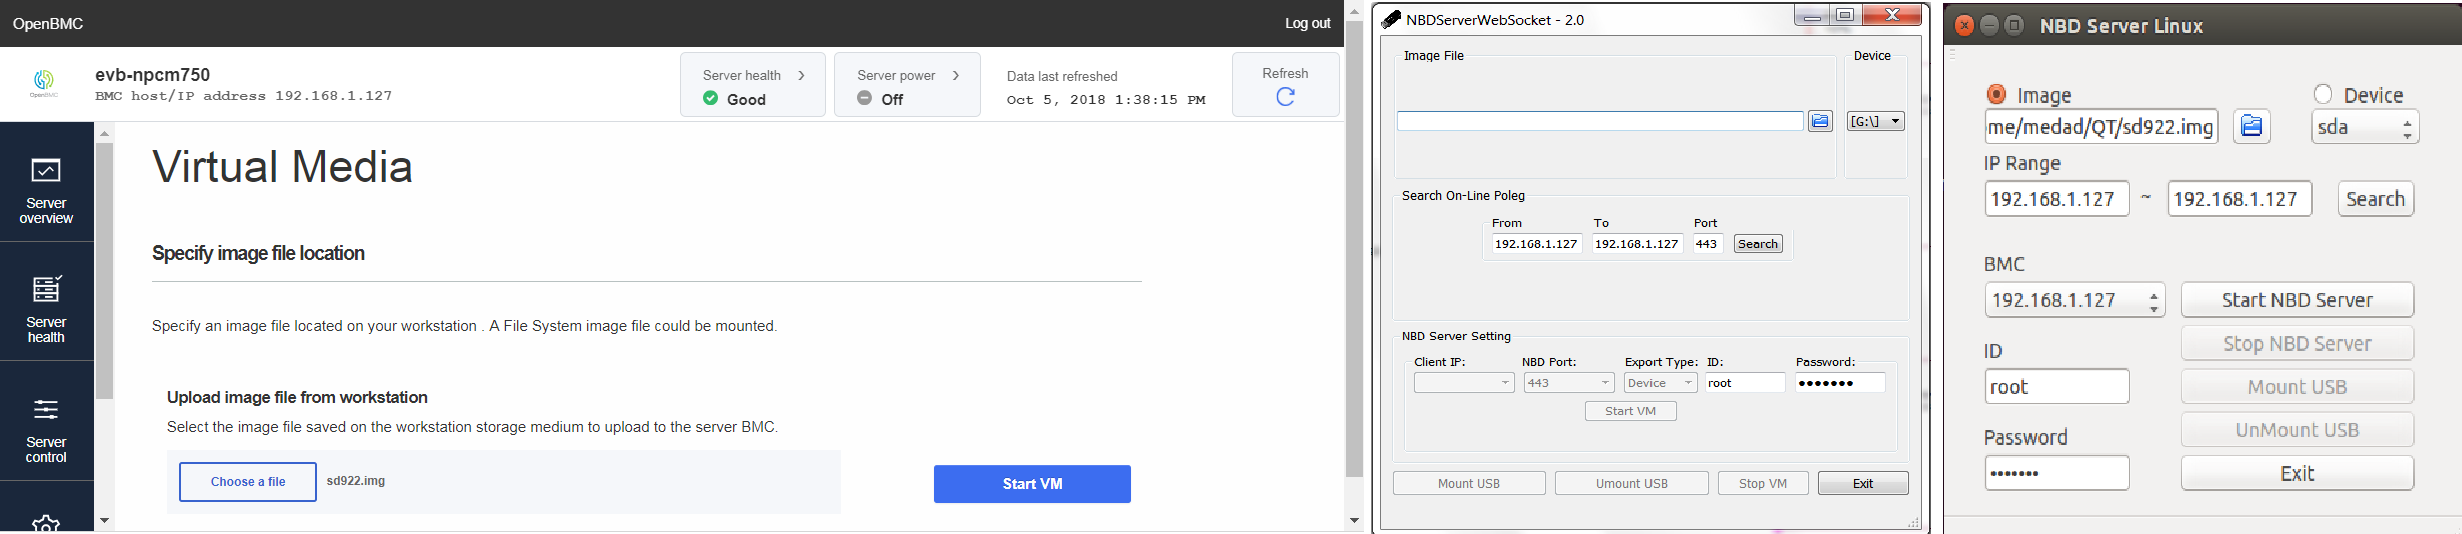
Task: Click Log out in header
Action: (x=1307, y=23)
